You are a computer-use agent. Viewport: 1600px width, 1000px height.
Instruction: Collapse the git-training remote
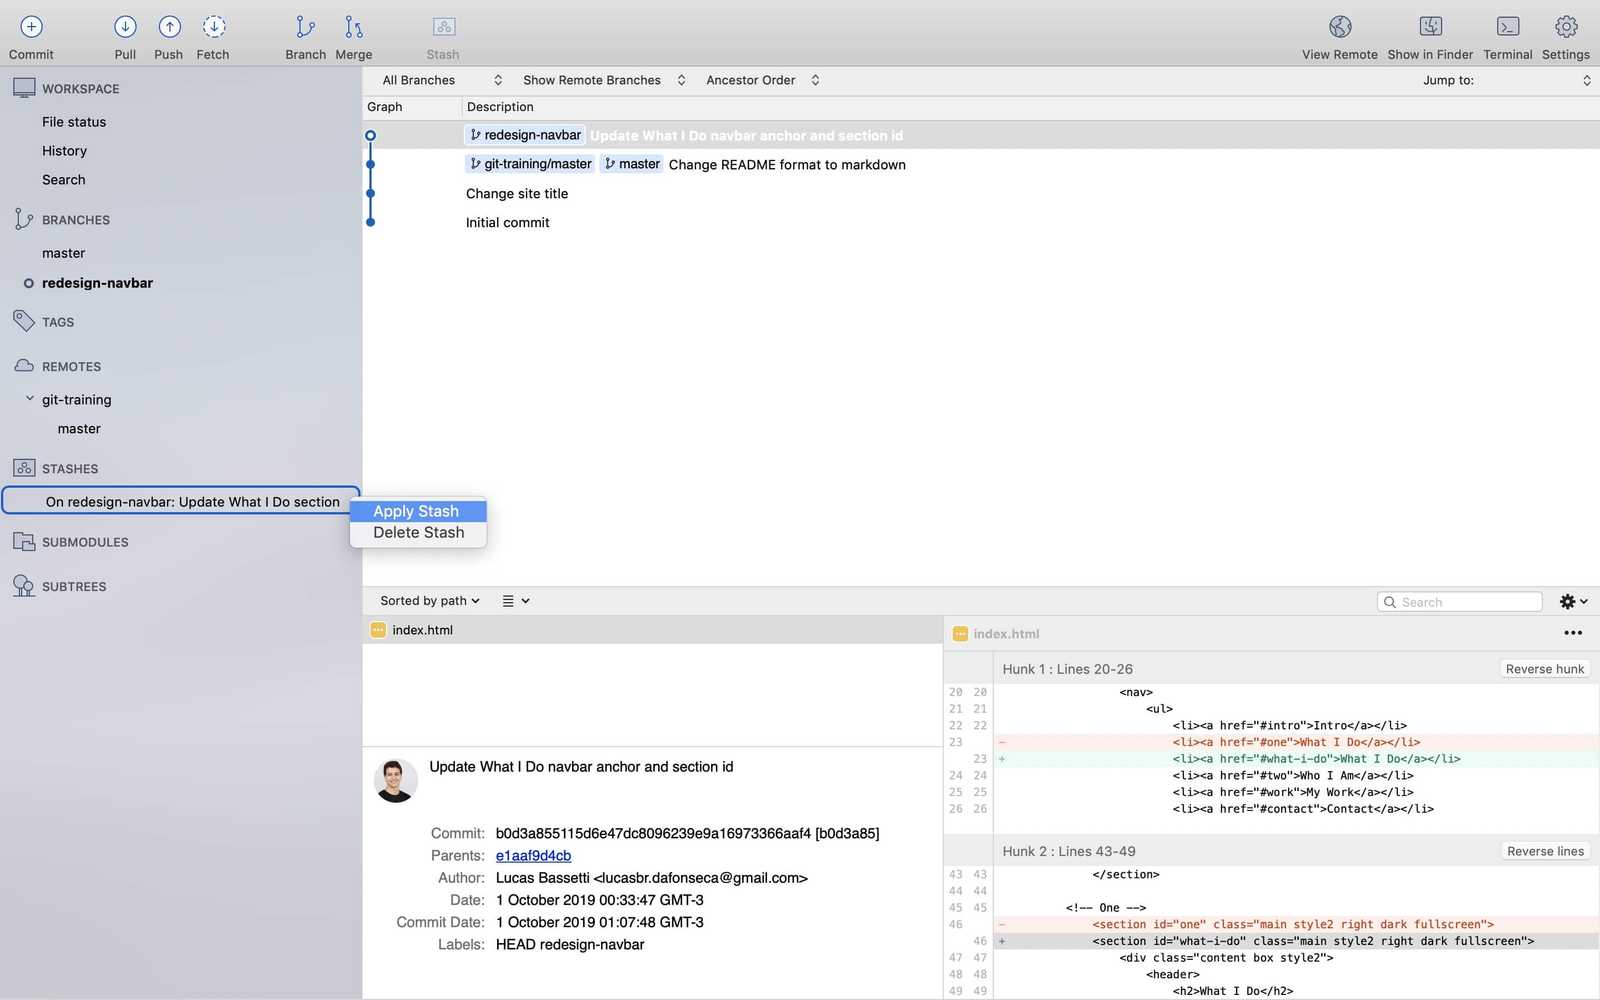coord(30,399)
